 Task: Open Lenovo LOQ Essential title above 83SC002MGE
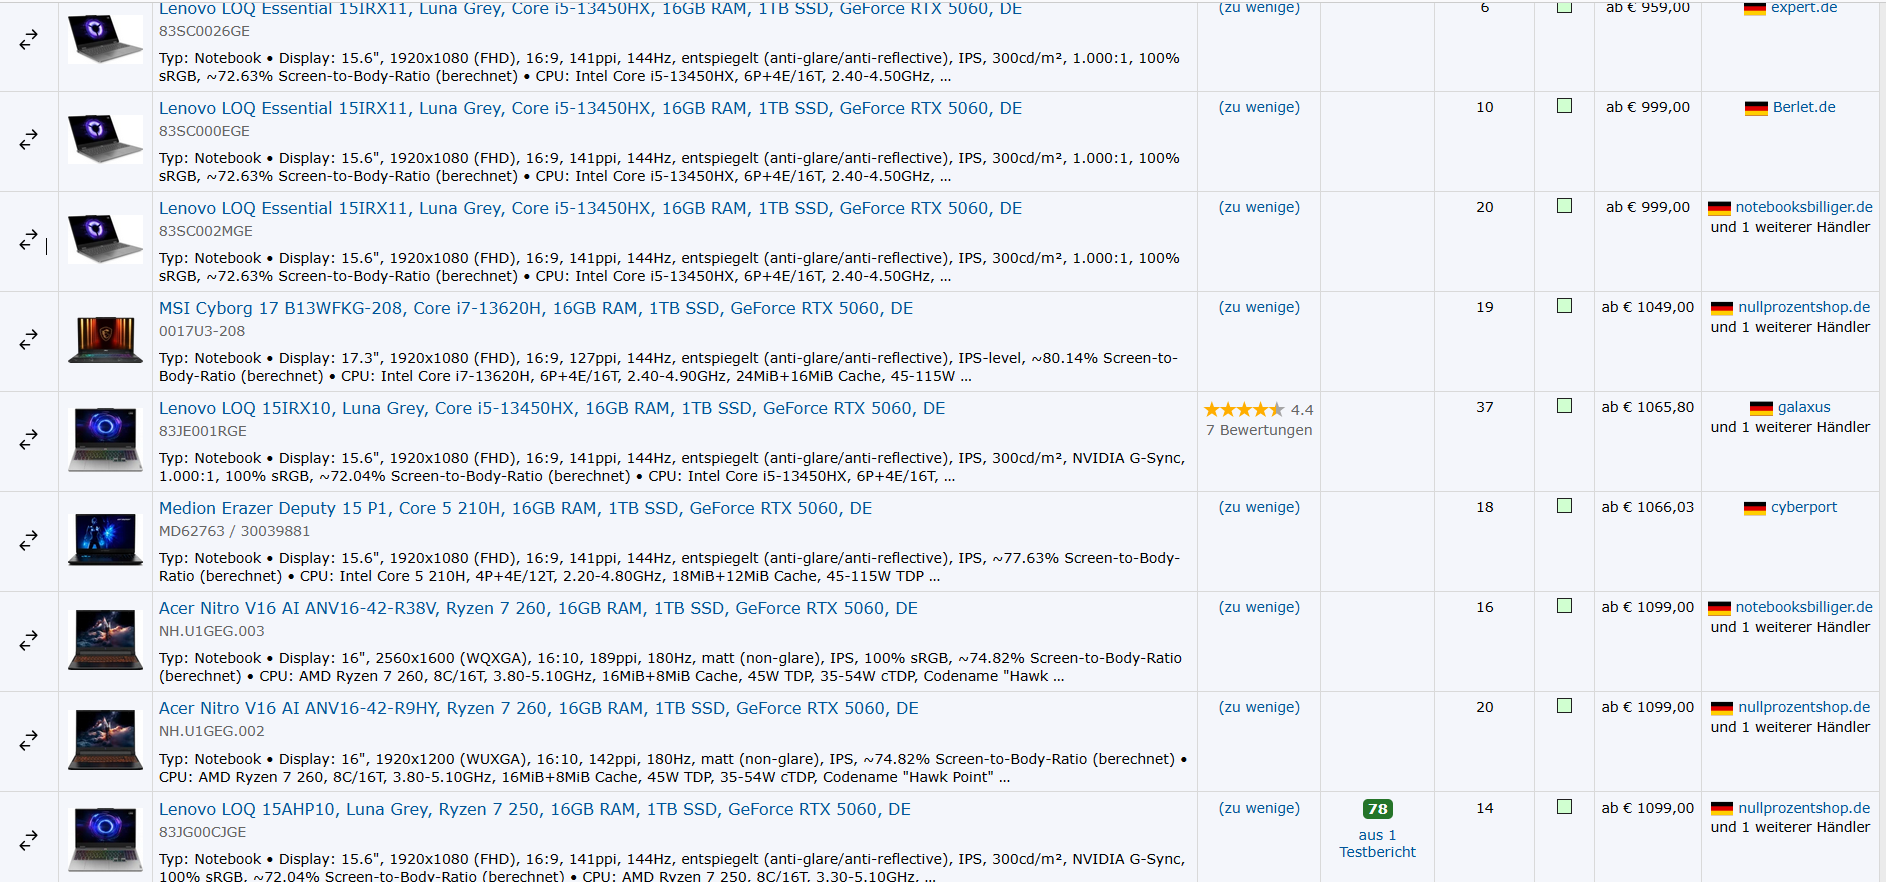click(x=590, y=208)
